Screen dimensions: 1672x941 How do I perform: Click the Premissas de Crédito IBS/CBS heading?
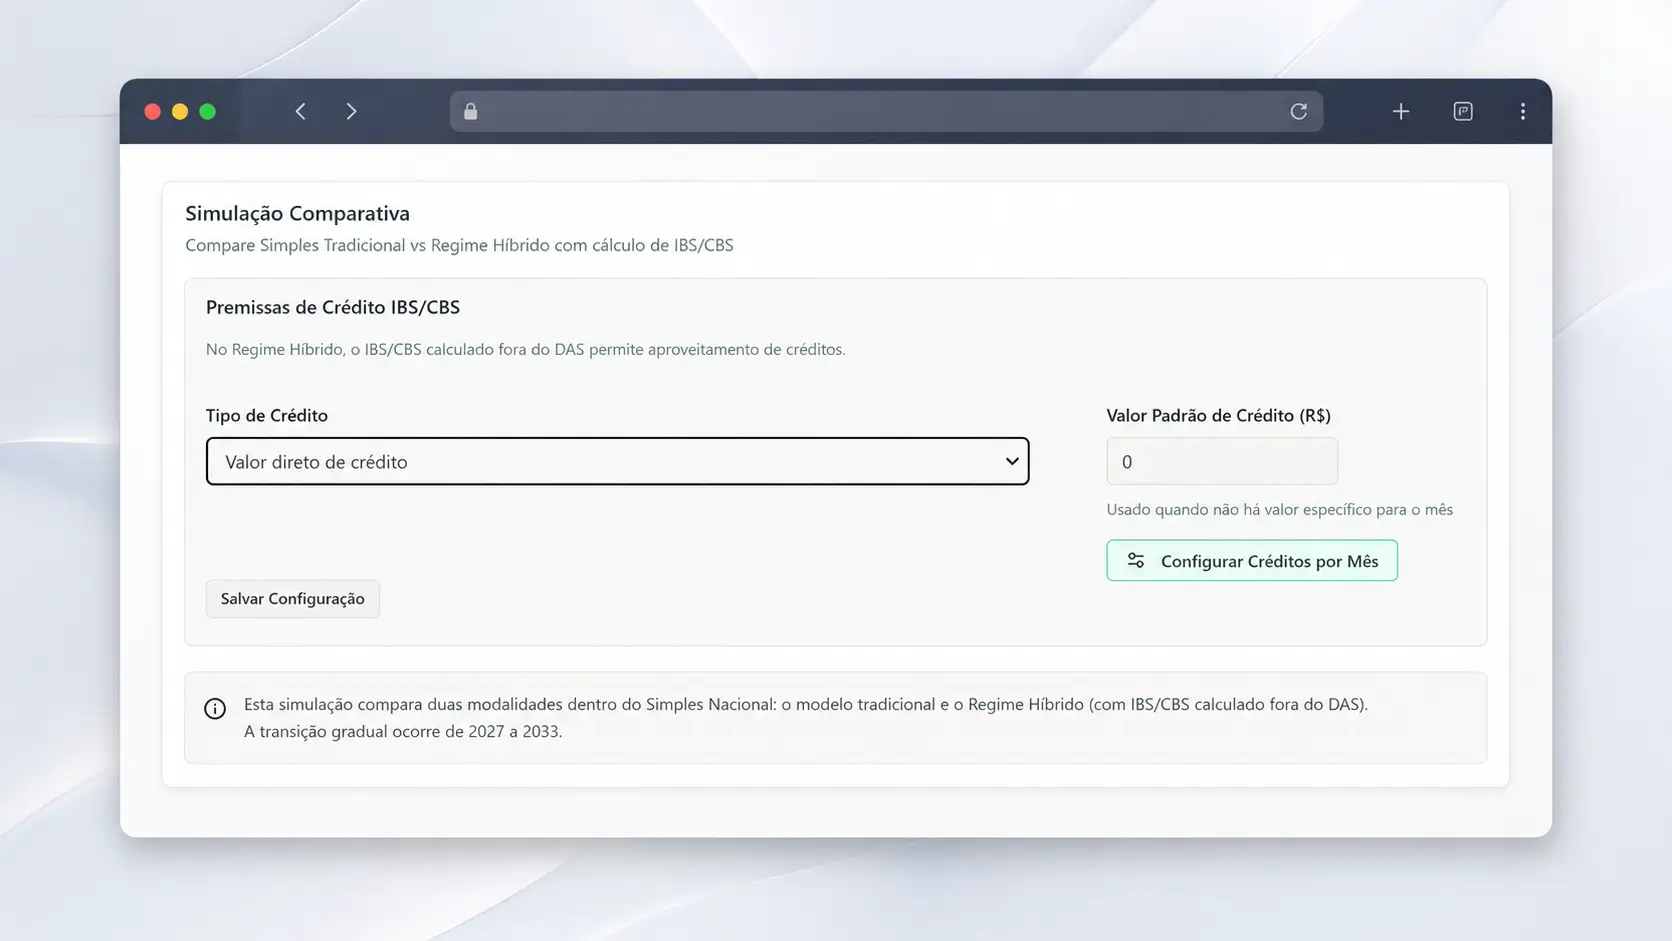333,307
